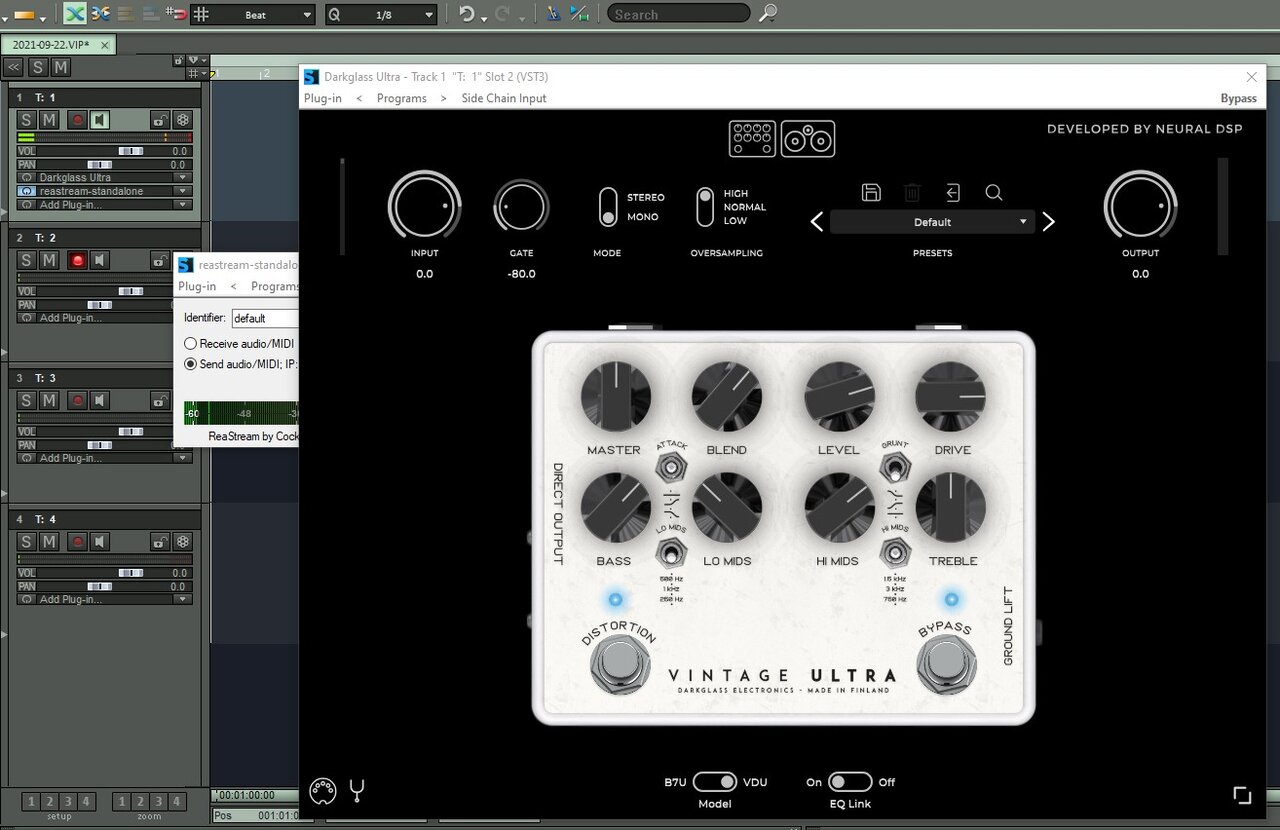Open Plug-in menu in Darkglass window
Screen dimensions: 1280x830
pos(323,98)
